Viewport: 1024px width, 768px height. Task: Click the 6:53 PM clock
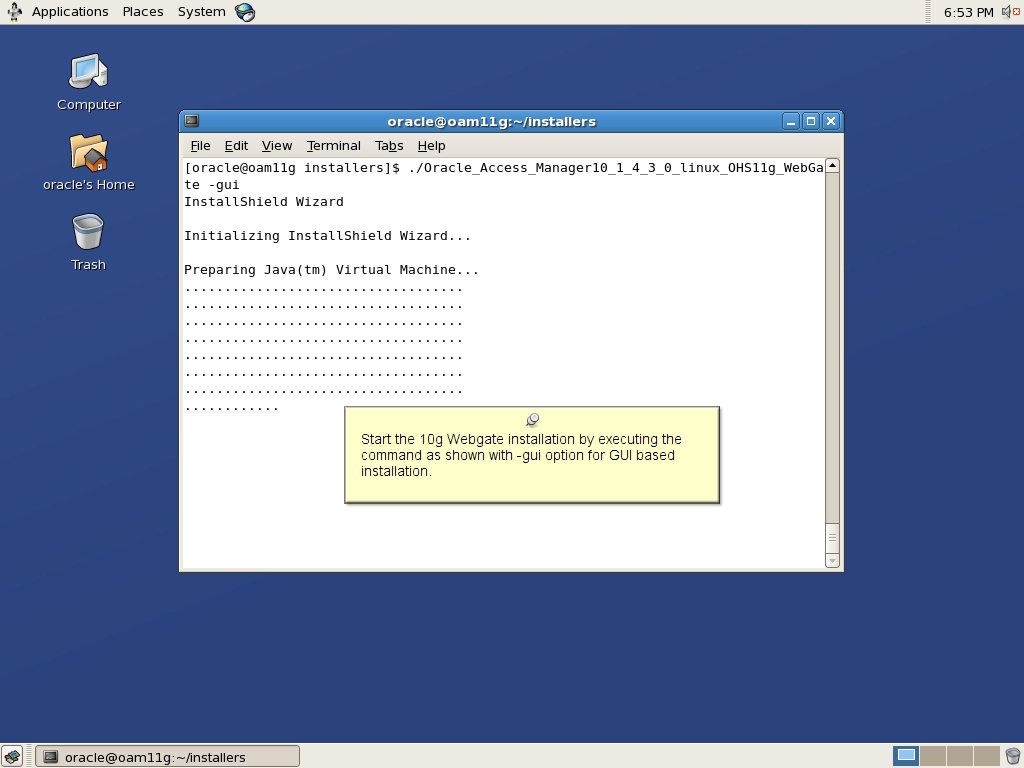coord(969,12)
